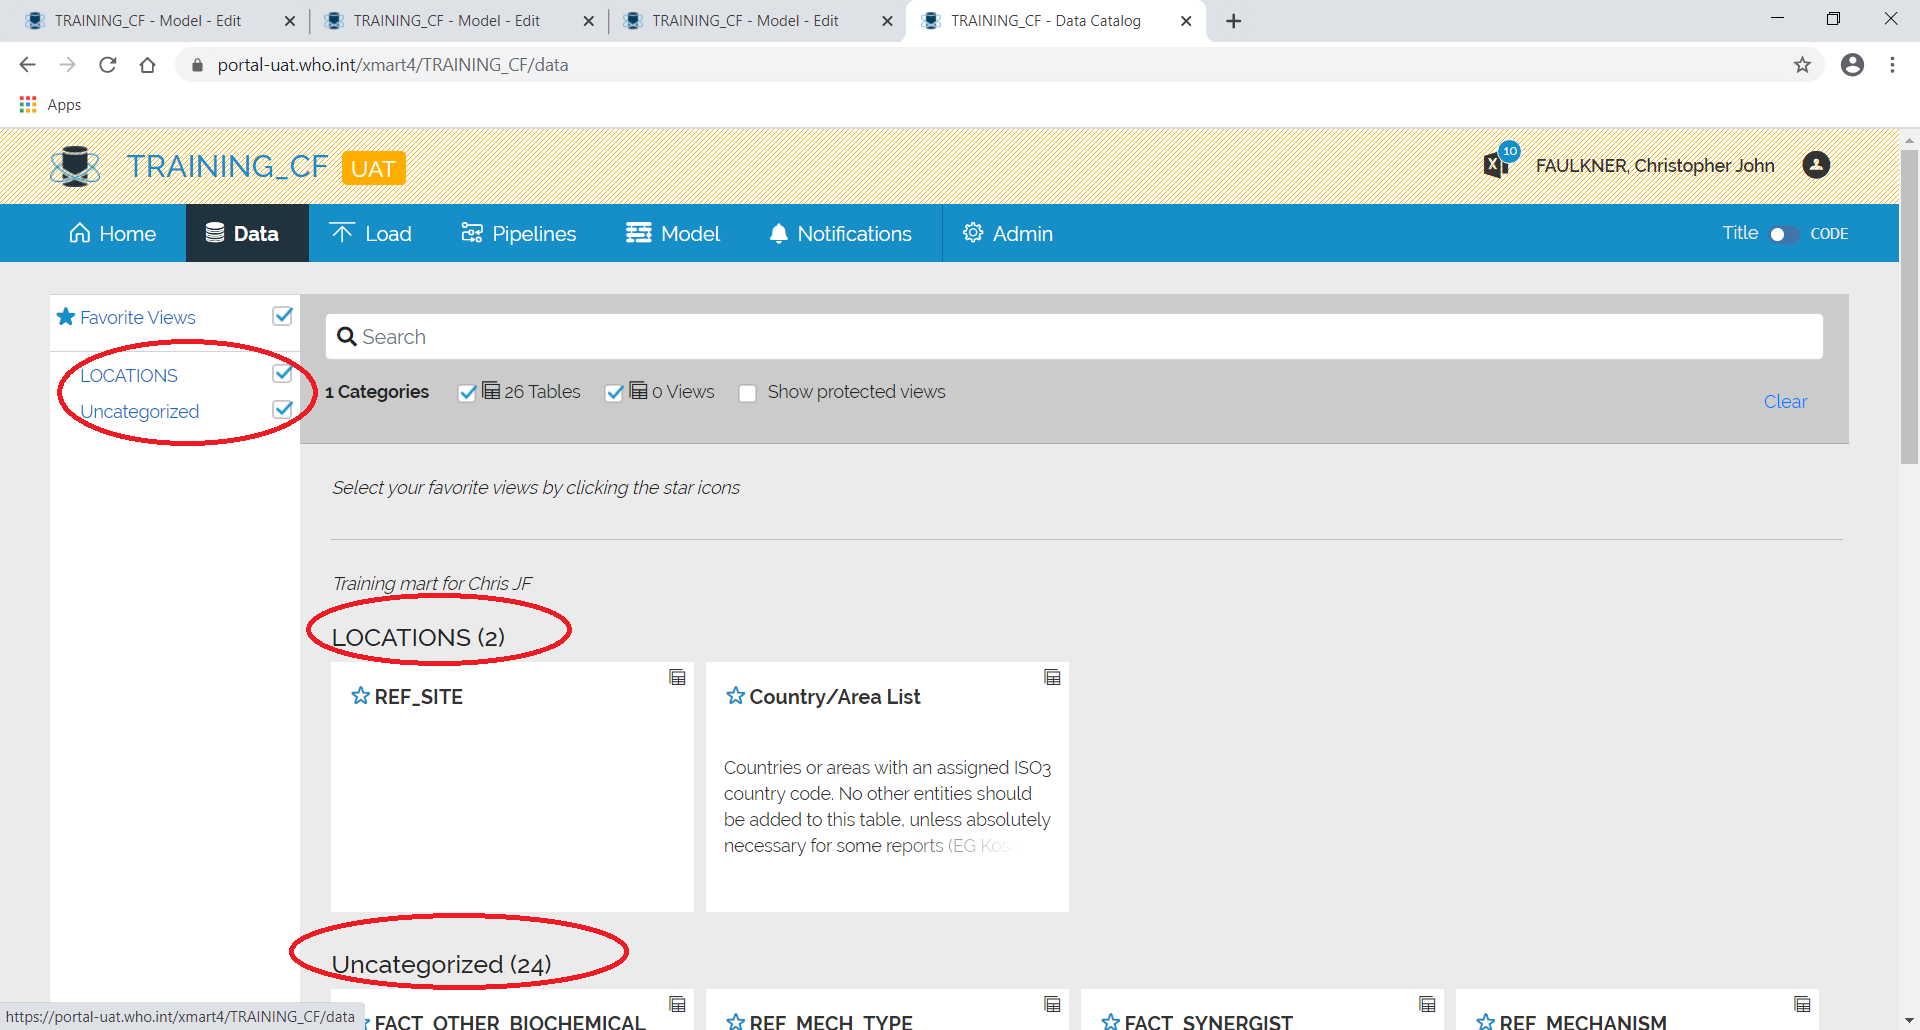Image resolution: width=1920 pixels, height=1030 pixels.
Task: Click the Uncategorized (24) section heading
Action: [x=441, y=965]
